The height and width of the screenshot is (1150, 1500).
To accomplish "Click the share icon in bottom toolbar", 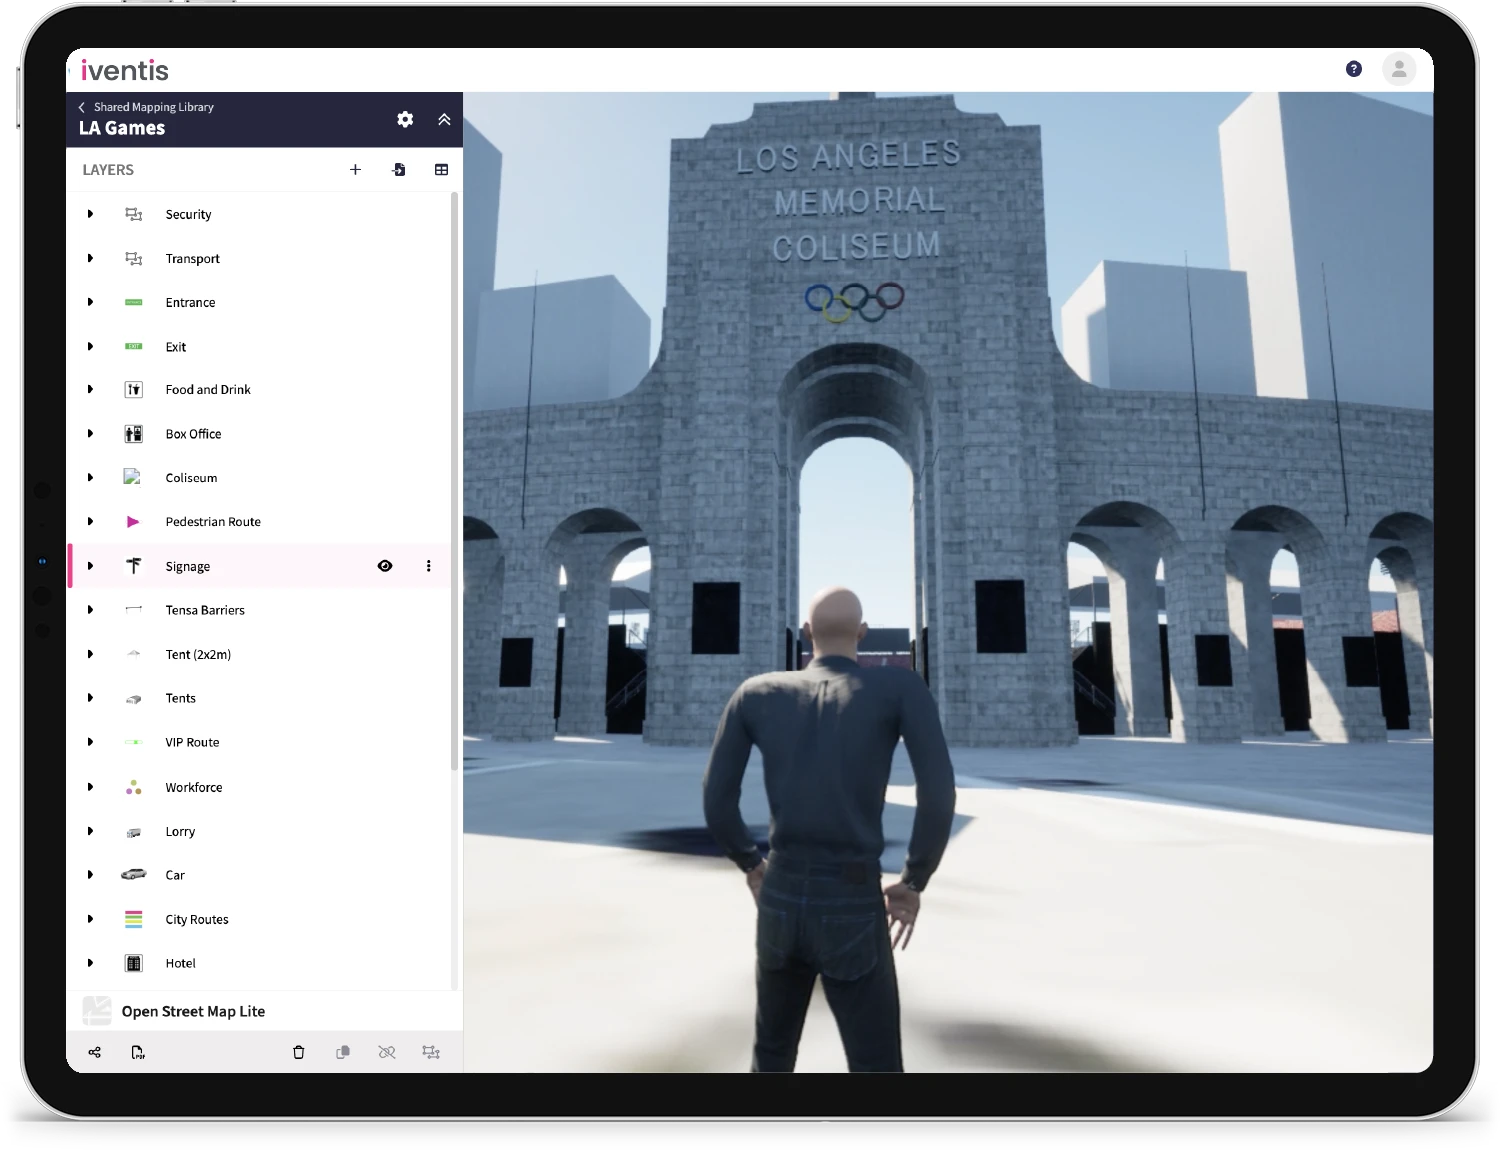I will tap(95, 1052).
